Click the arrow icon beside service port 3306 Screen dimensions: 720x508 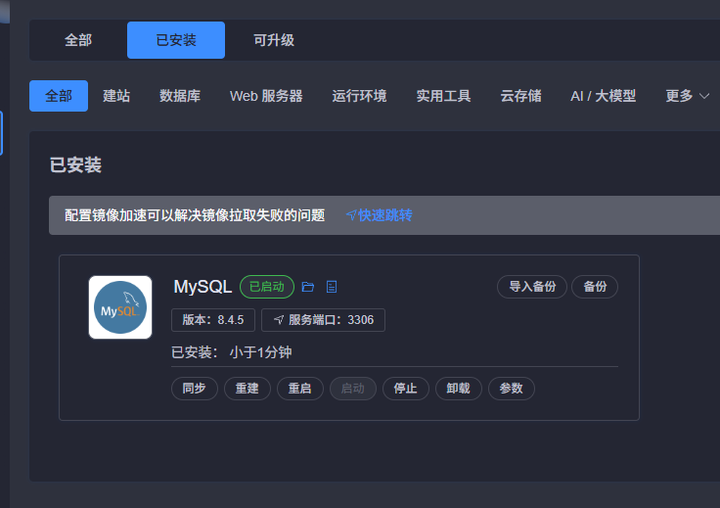point(279,320)
